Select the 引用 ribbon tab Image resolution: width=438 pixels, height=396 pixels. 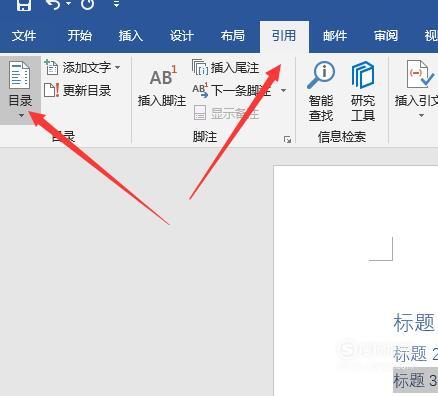click(284, 36)
